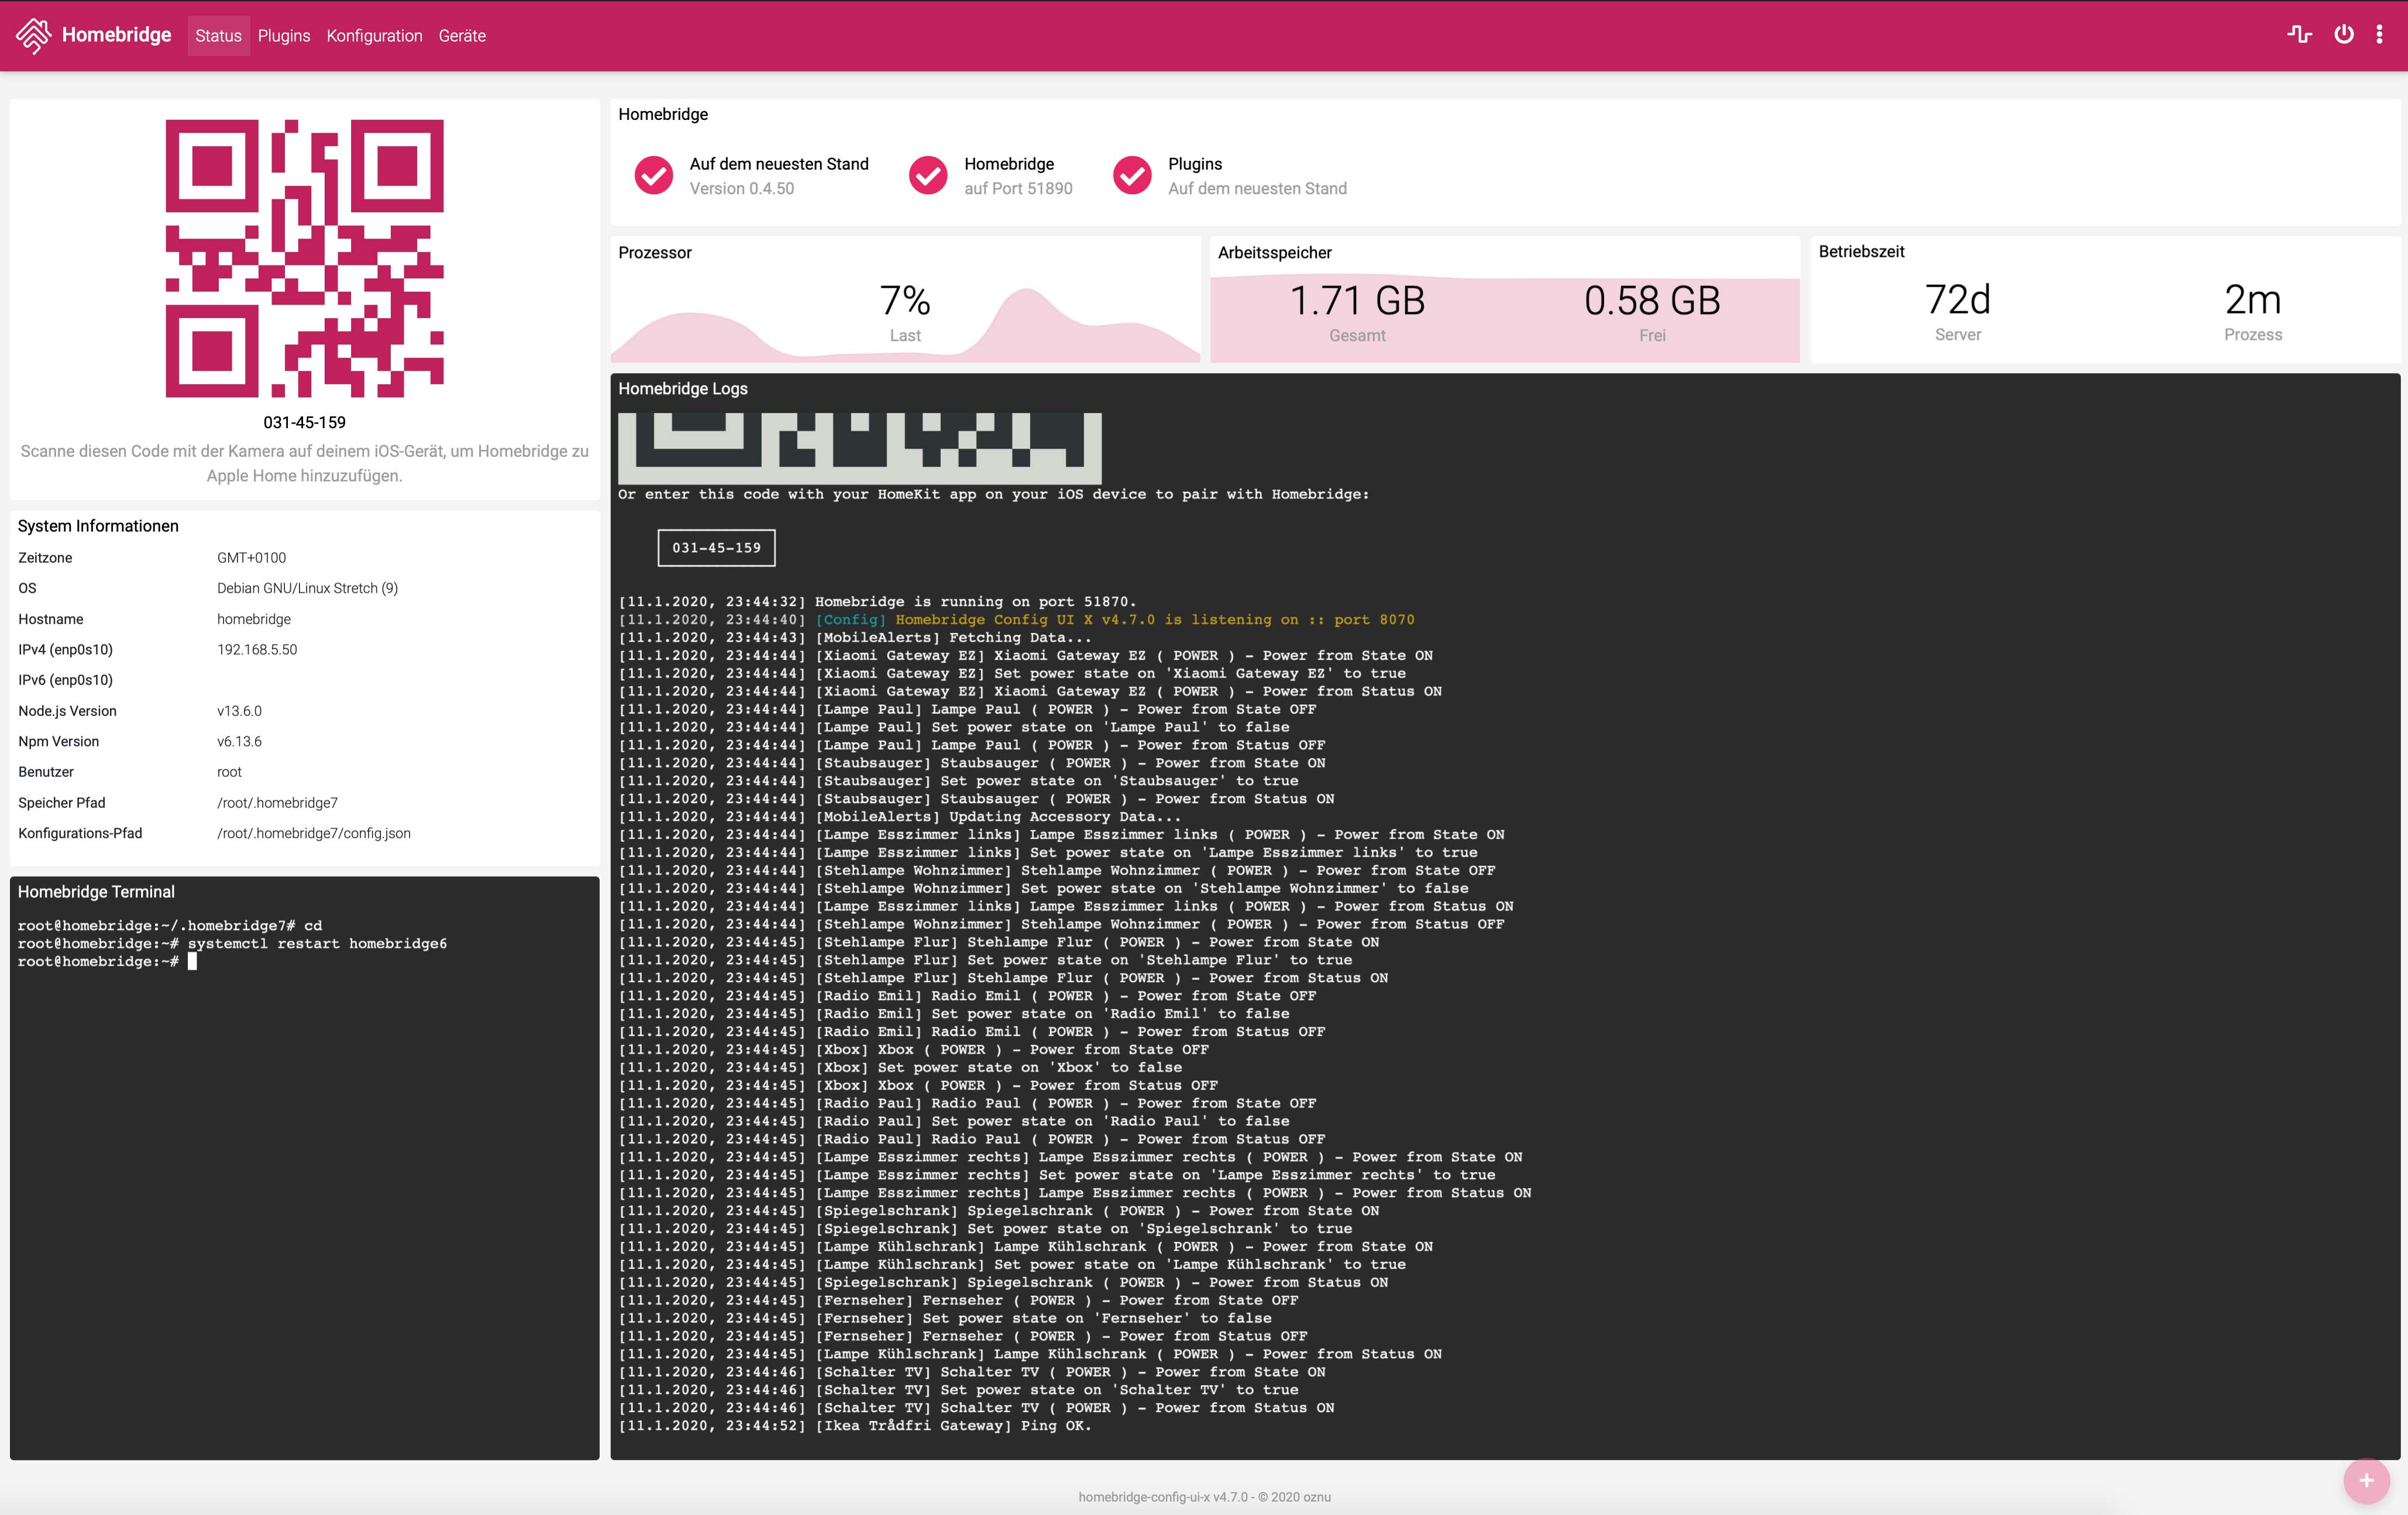Viewport: 2408px width, 1515px height.
Task: Click inside the Homebridge Terminal prompt
Action: (192, 962)
